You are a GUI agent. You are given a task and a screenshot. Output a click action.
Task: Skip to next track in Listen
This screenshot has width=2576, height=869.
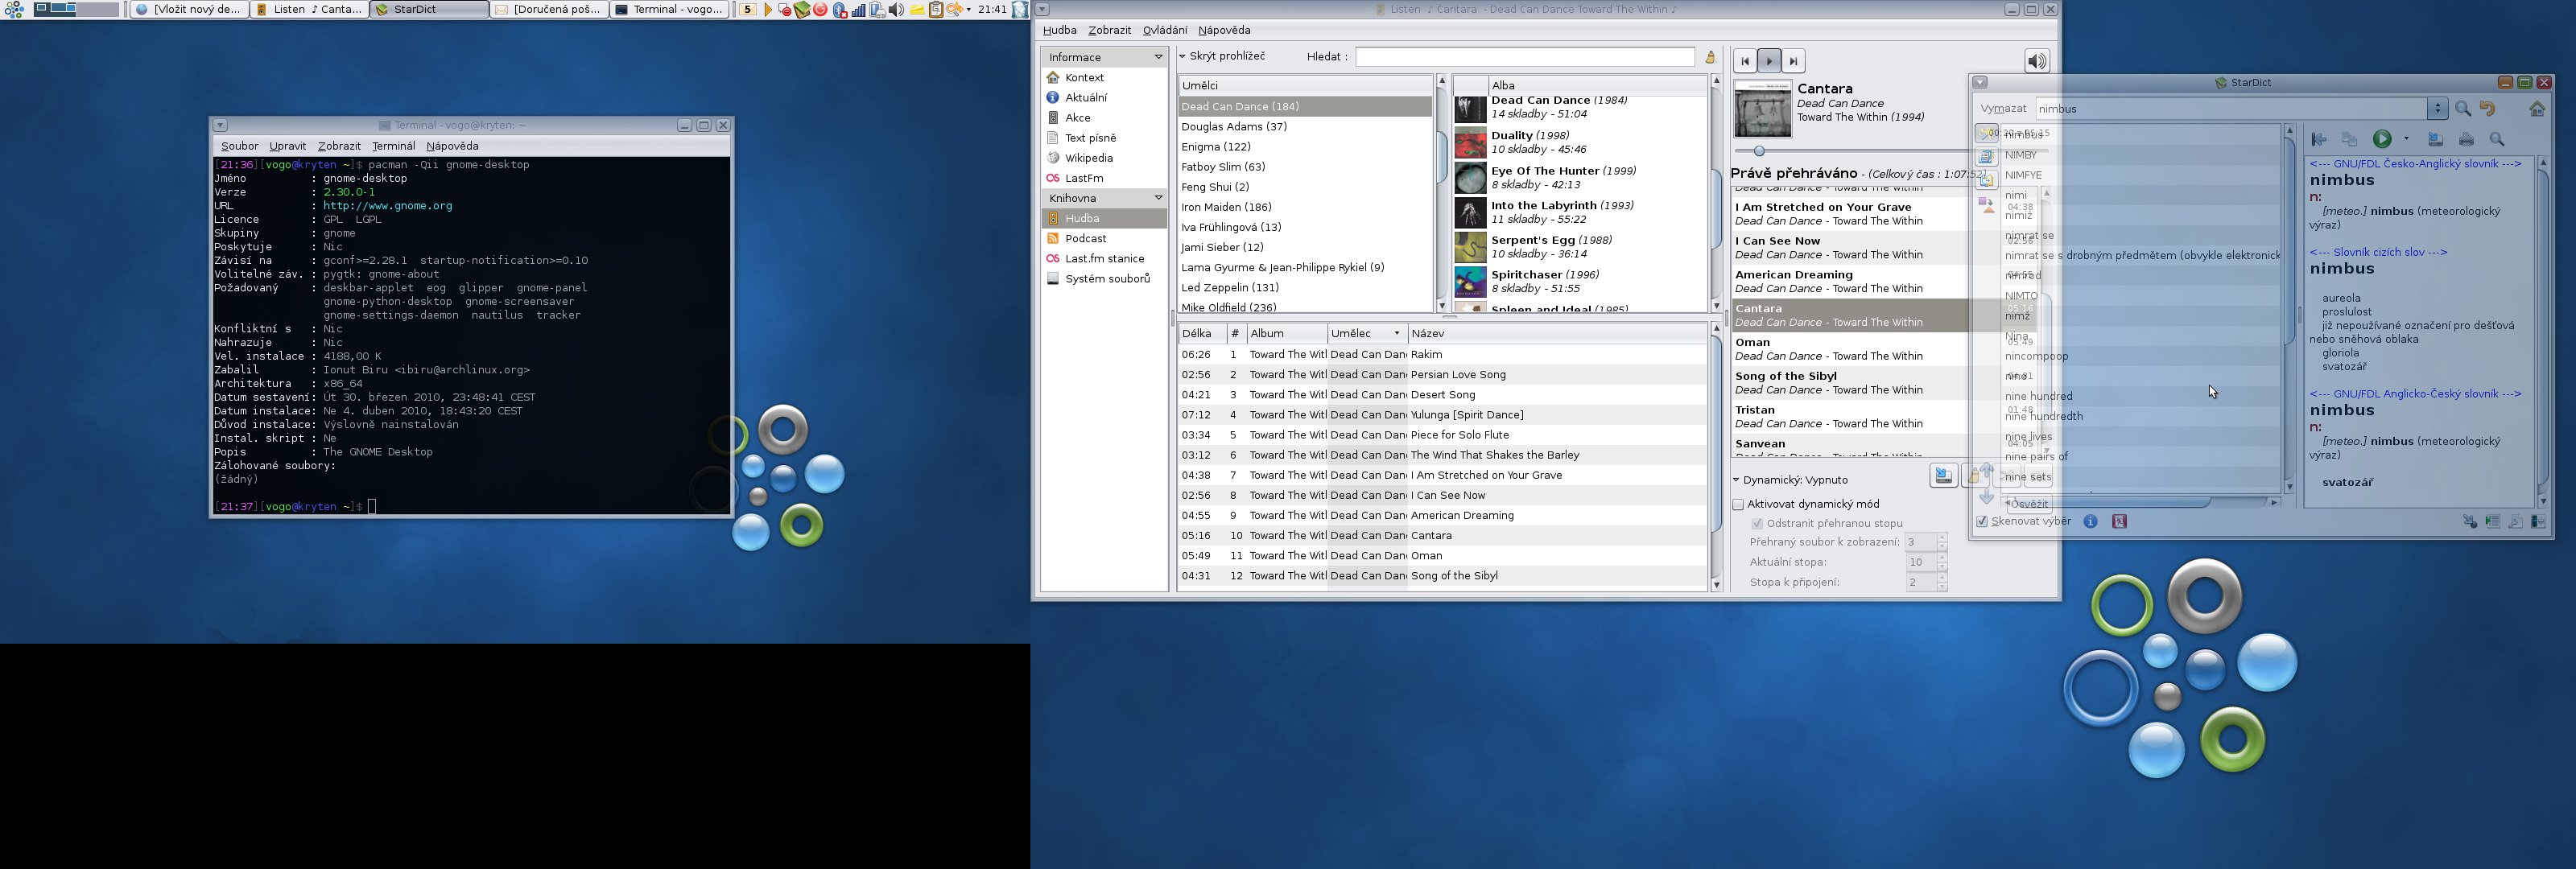tap(1794, 61)
